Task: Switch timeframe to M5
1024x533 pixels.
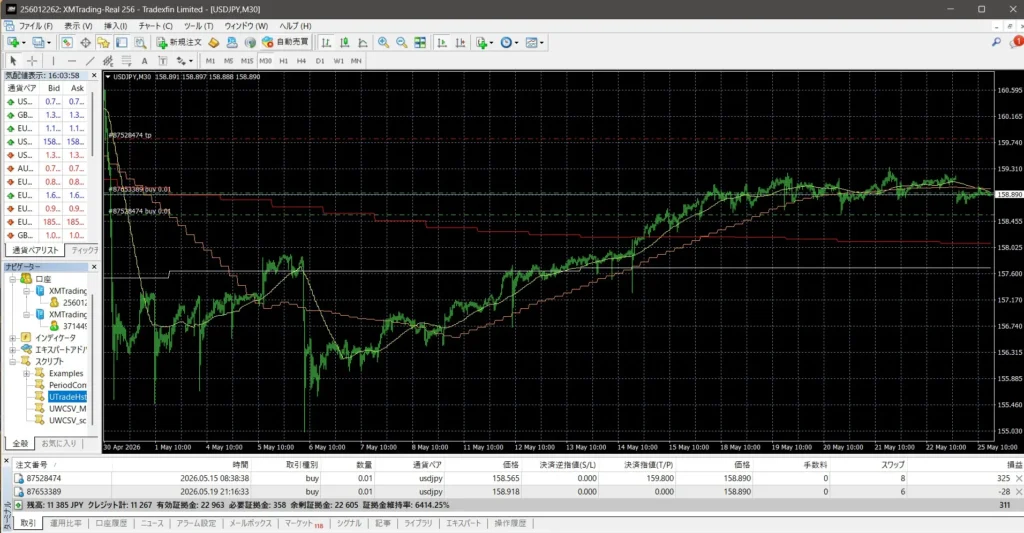Action: [x=229, y=61]
